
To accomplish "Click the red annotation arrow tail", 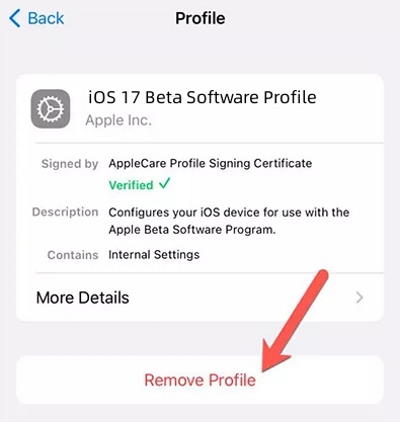I will (x=321, y=277).
